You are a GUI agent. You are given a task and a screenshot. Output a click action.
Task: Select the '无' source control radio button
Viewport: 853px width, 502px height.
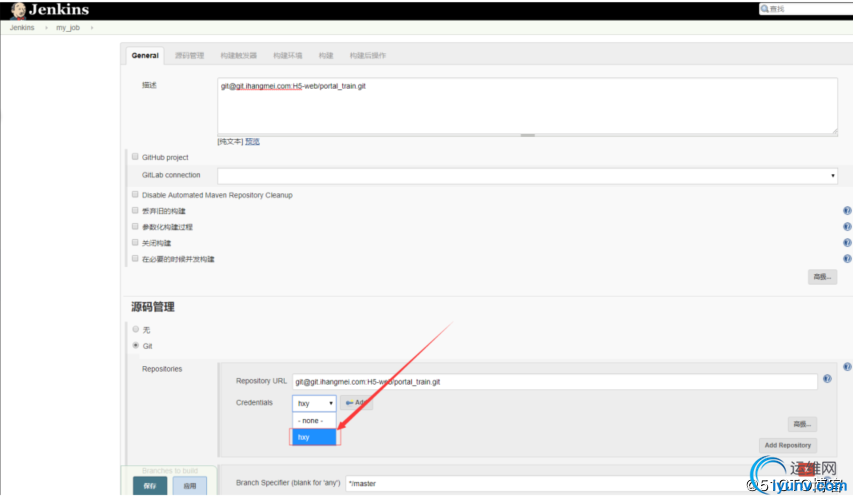tap(135, 329)
